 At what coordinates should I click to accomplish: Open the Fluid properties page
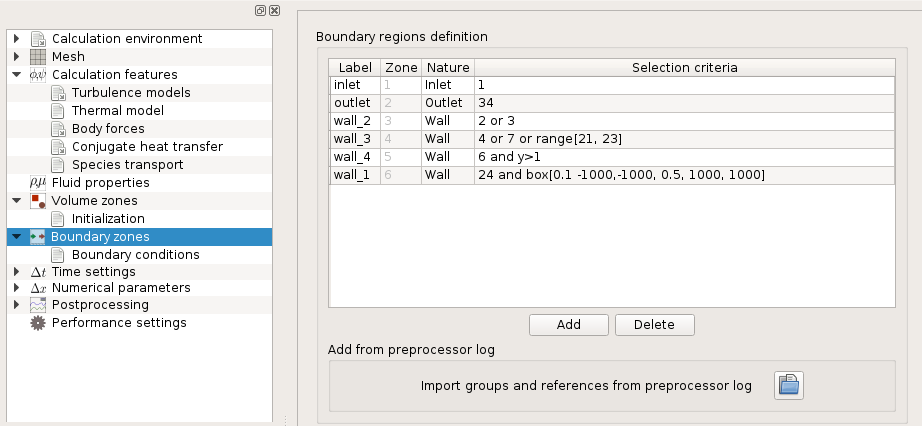[101, 183]
